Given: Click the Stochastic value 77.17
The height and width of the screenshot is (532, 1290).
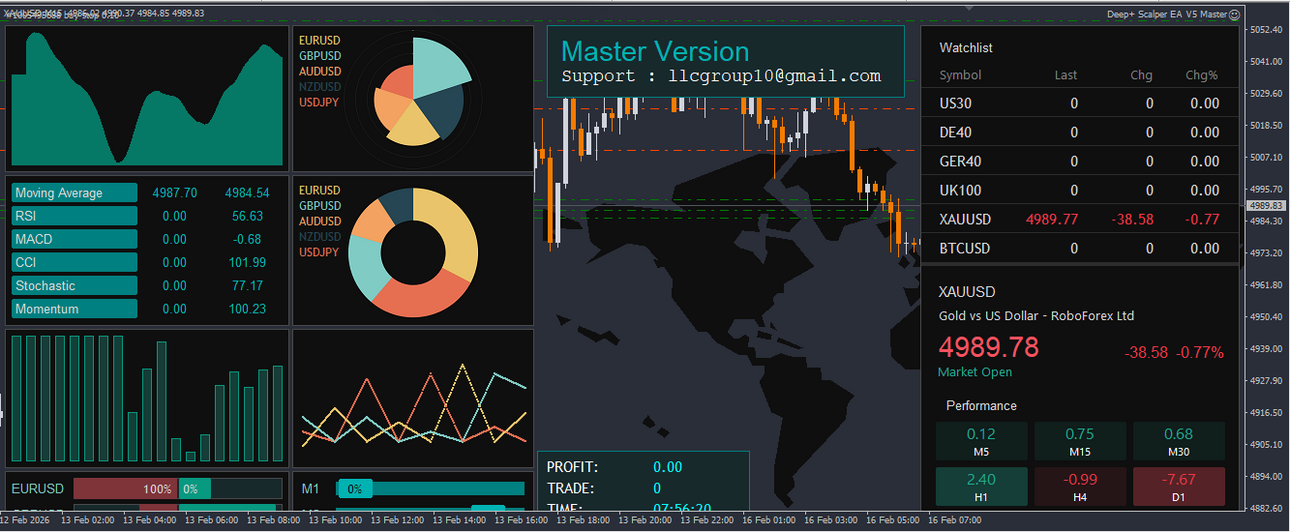Looking at the screenshot, I should point(247,286).
